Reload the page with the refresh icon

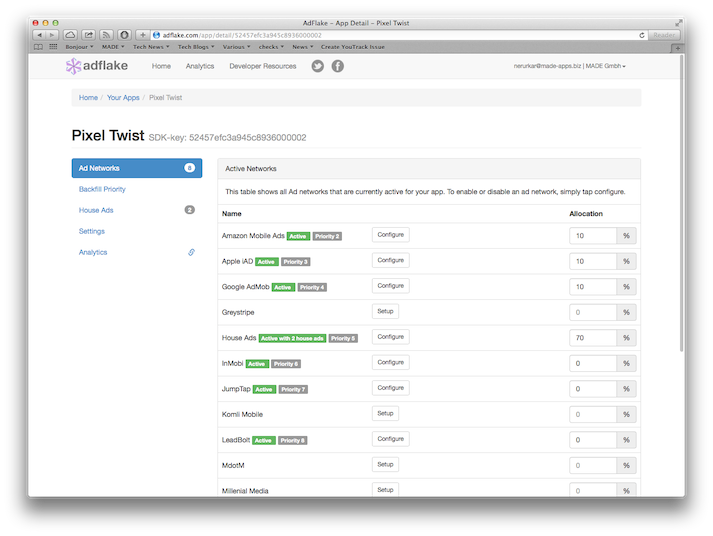coord(642,35)
